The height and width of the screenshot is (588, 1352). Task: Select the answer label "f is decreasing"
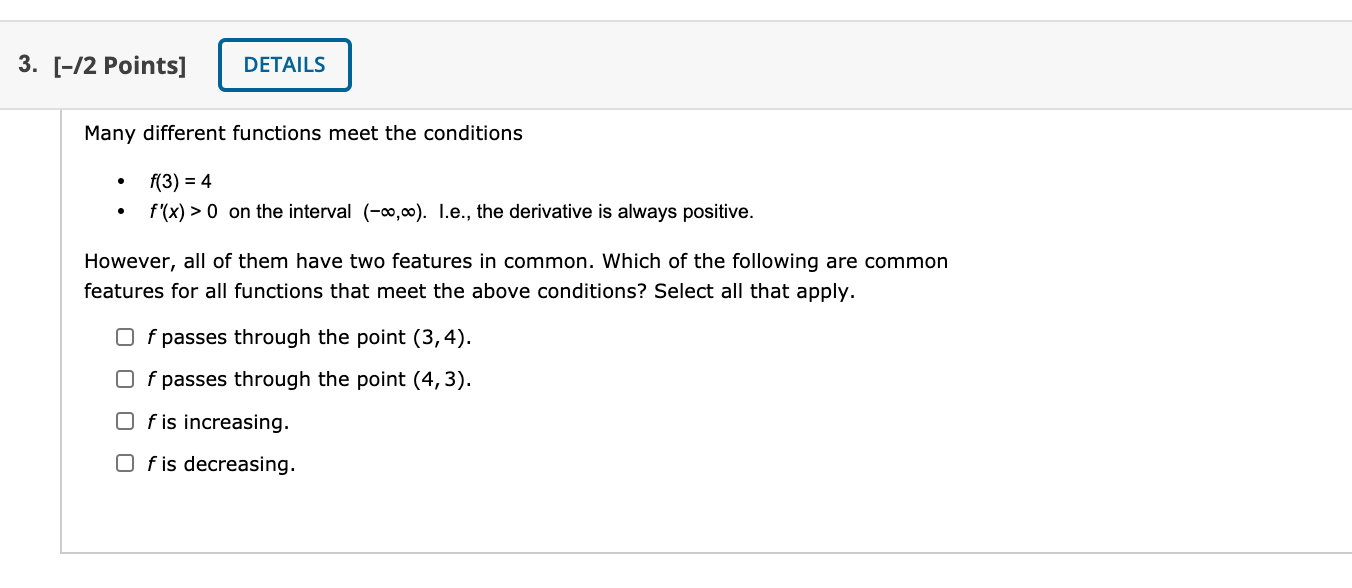(x=220, y=464)
